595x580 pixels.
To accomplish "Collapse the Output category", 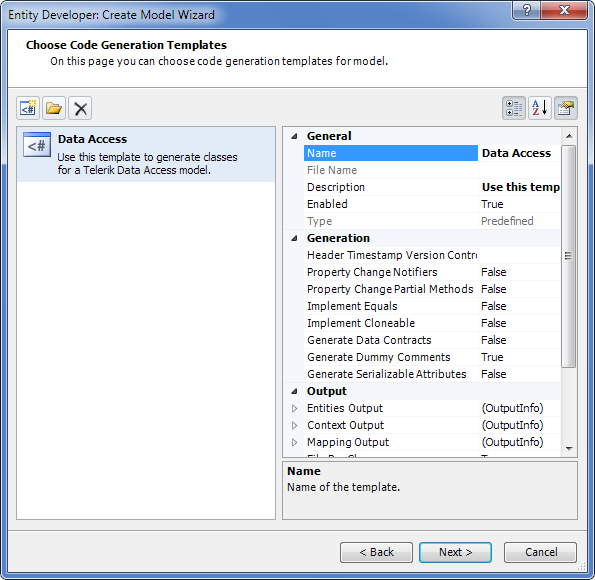I will 294,391.
